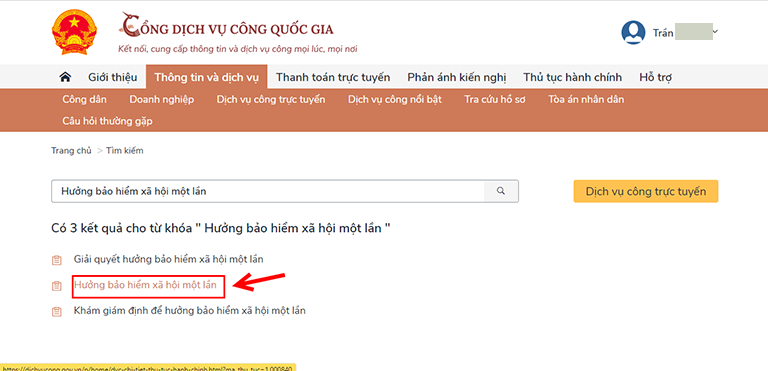Click the Trang chủ breadcrumb link
This screenshot has height=371, width=768.
[71, 150]
